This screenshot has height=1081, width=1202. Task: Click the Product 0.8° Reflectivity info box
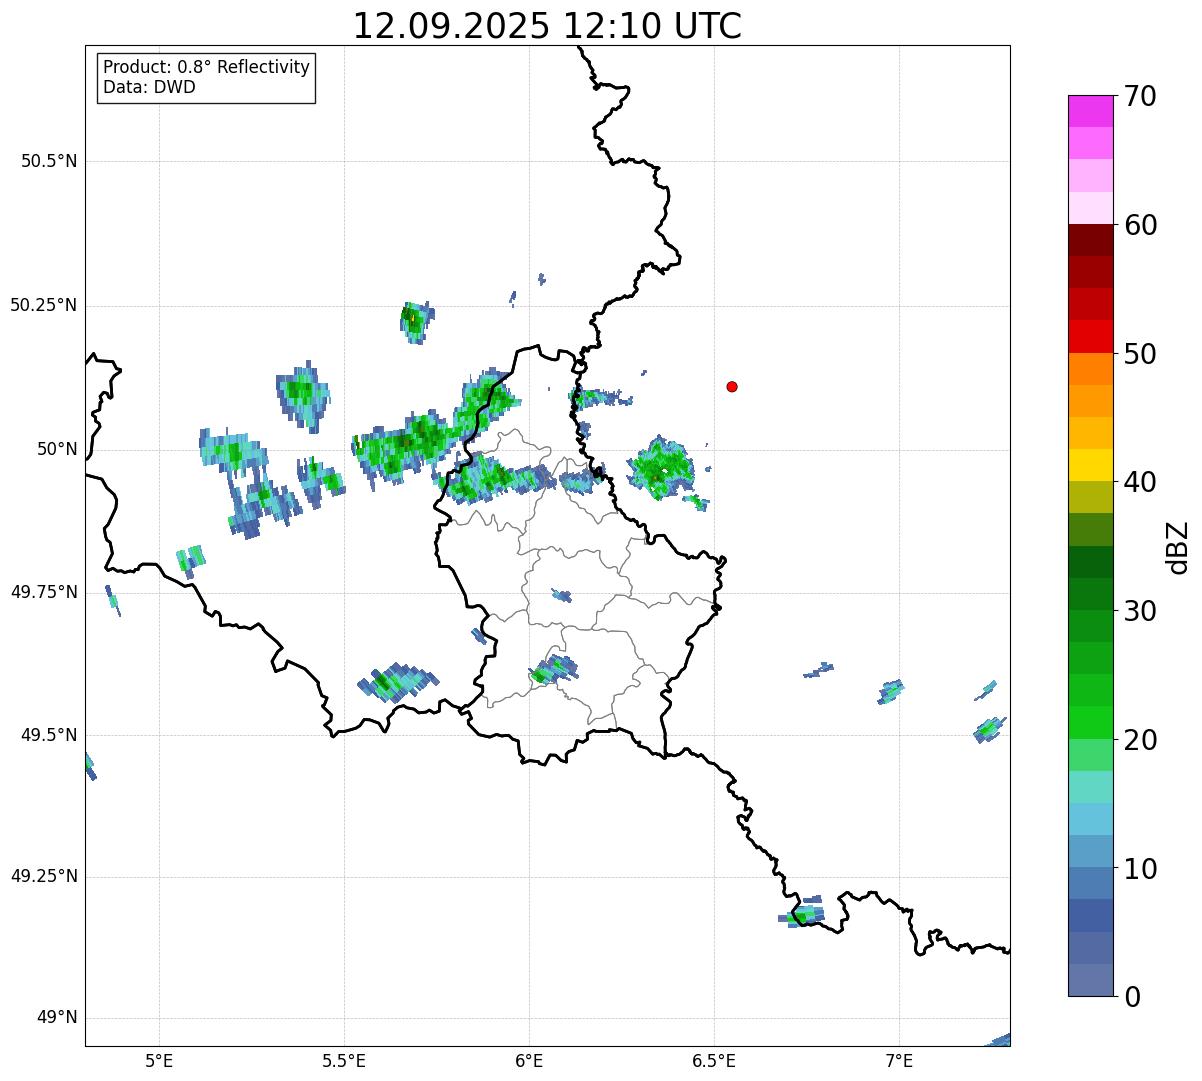click(x=207, y=78)
